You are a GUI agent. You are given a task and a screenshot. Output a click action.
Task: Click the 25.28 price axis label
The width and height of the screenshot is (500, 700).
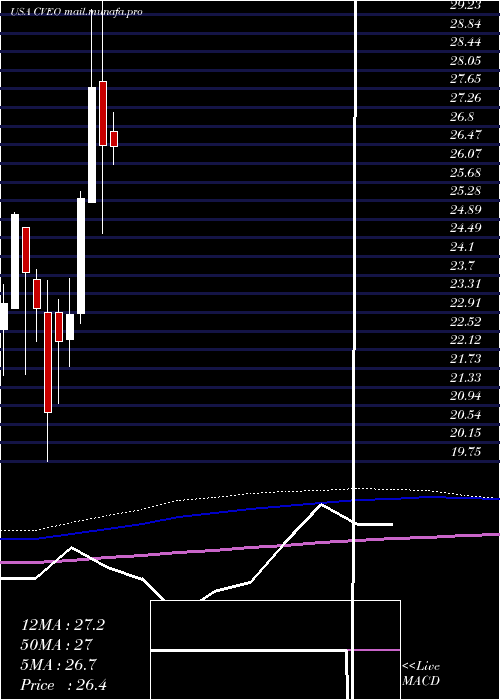465,191
